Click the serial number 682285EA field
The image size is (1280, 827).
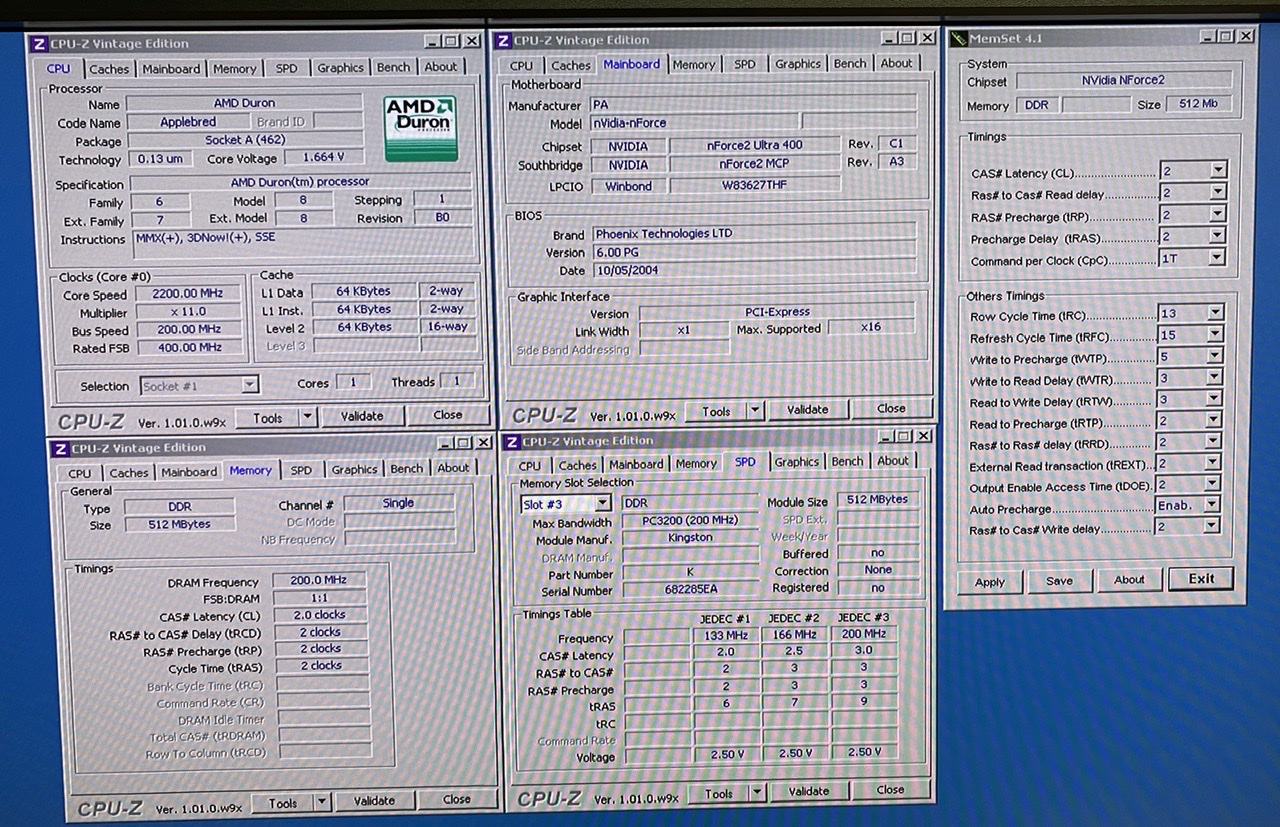pos(690,590)
